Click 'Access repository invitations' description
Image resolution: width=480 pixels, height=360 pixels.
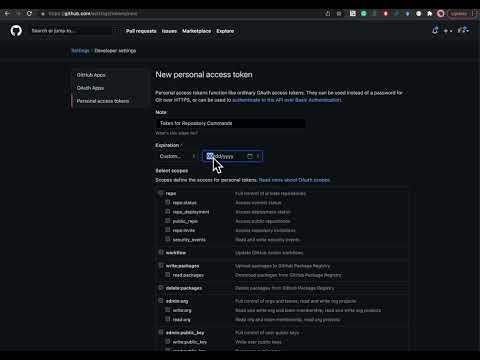pyautogui.click(x=265, y=230)
